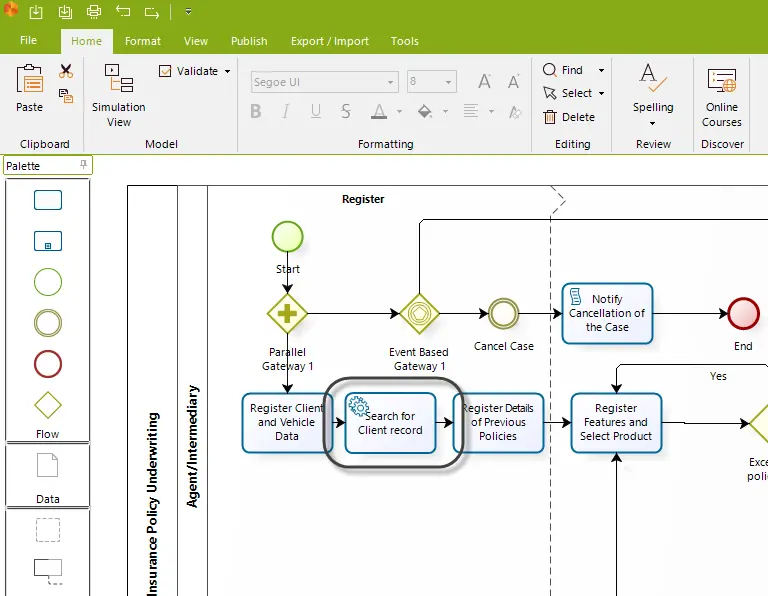Open the Export / Import tab
Viewport: 768px width, 596px height.
click(x=330, y=41)
